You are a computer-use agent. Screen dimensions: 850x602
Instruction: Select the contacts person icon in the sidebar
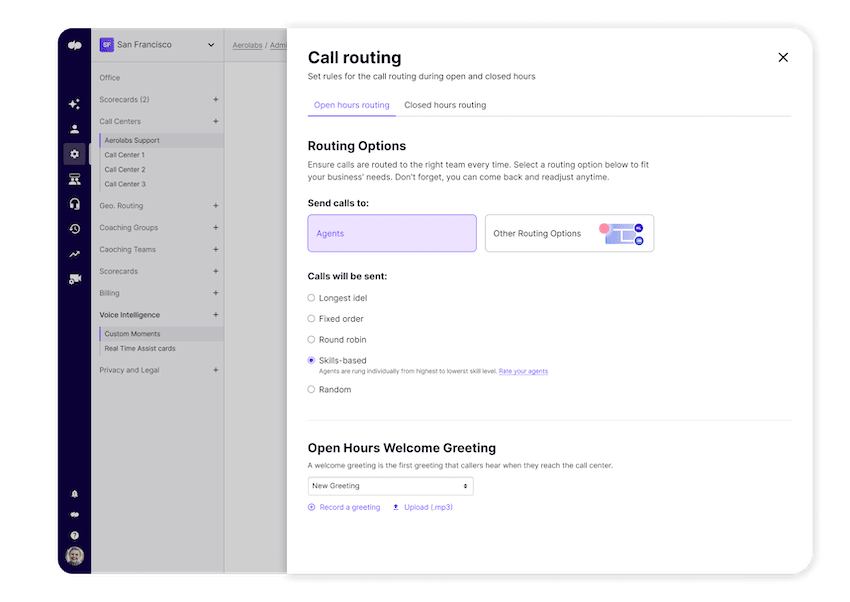coord(75,128)
